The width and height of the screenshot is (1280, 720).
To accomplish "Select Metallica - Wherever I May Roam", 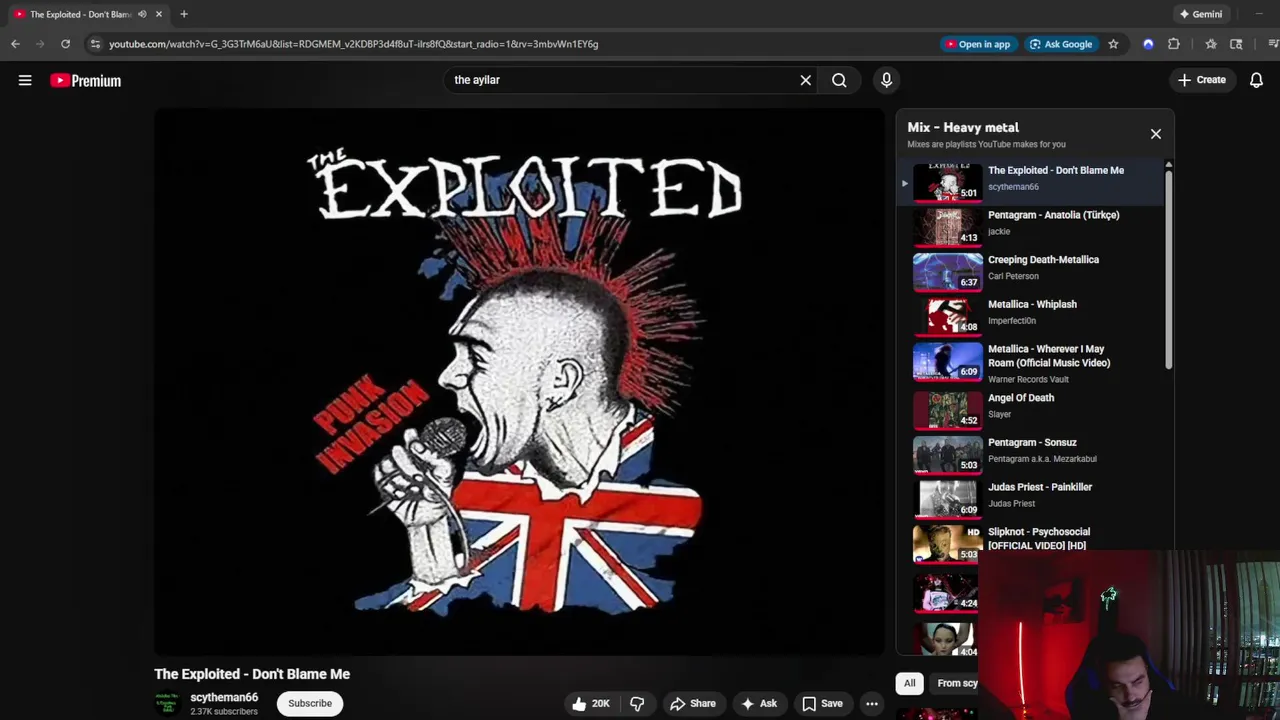I will (x=1032, y=363).
